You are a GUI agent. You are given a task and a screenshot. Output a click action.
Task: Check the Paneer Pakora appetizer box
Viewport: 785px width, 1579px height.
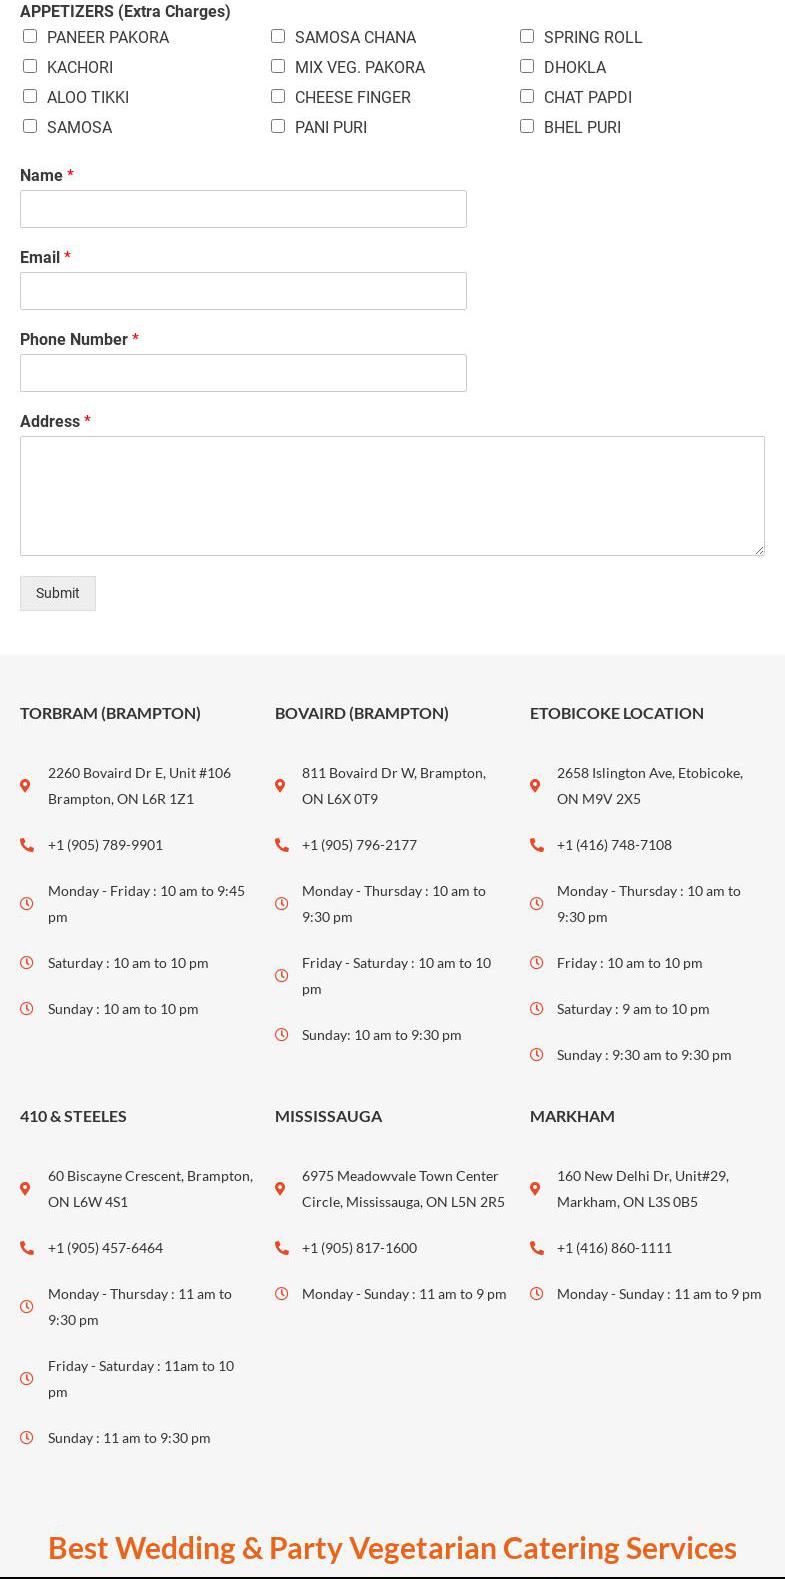[30, 36]
